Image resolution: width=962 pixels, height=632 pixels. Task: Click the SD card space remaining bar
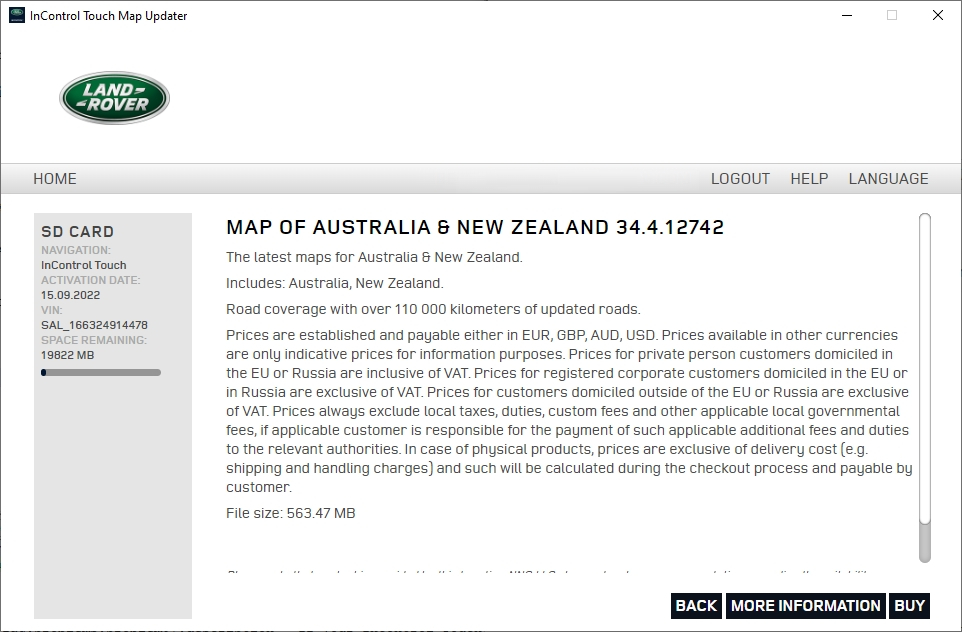pyautogui.click(x=101, y=372)
